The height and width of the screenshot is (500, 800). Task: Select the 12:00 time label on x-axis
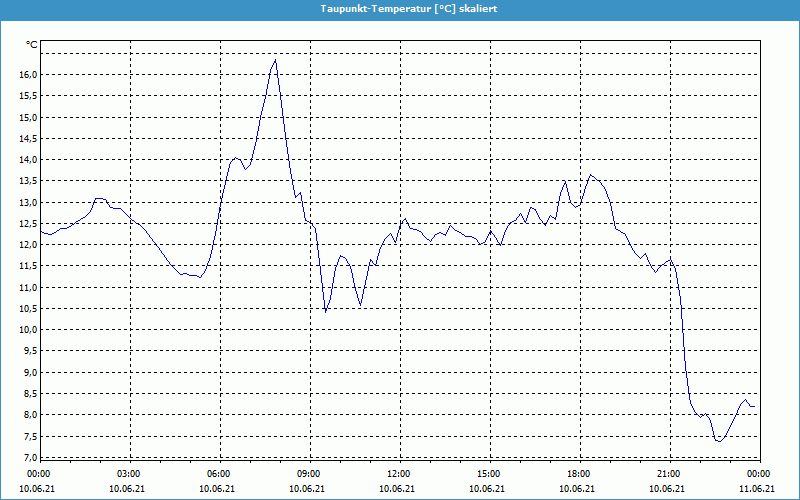coord(399,474)
